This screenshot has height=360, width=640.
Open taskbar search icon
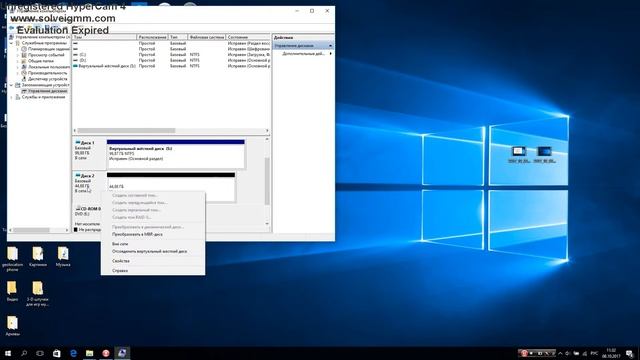pos(24,353)
